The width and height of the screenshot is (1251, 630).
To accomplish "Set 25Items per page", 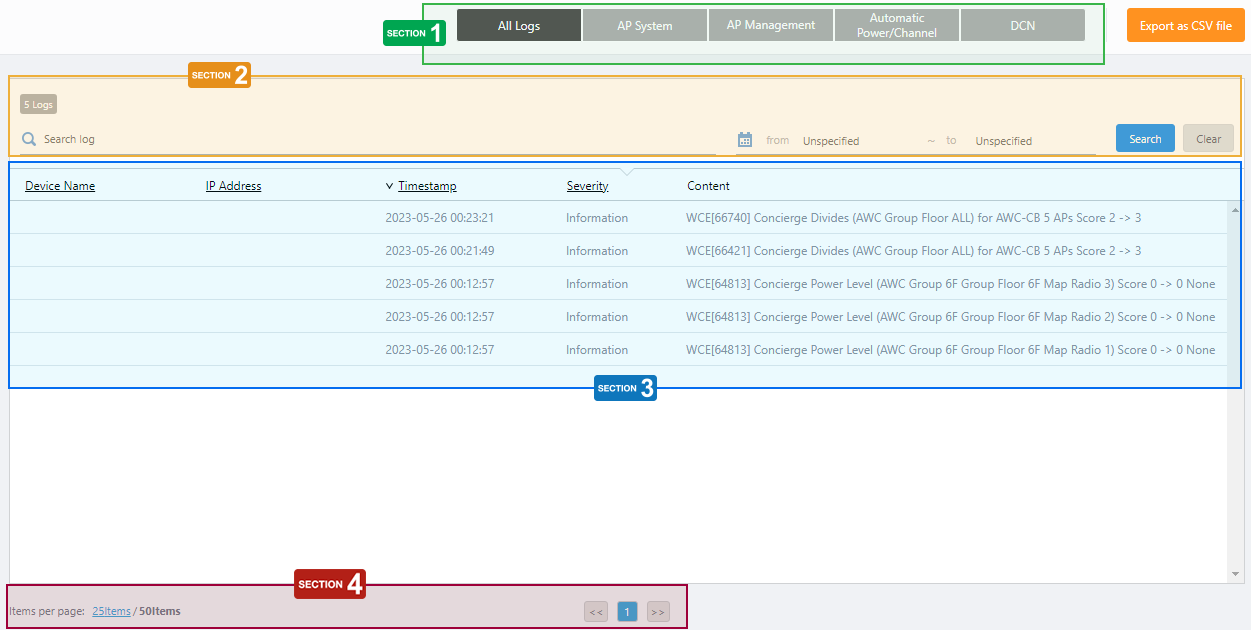I will click(x=111, y=611).
